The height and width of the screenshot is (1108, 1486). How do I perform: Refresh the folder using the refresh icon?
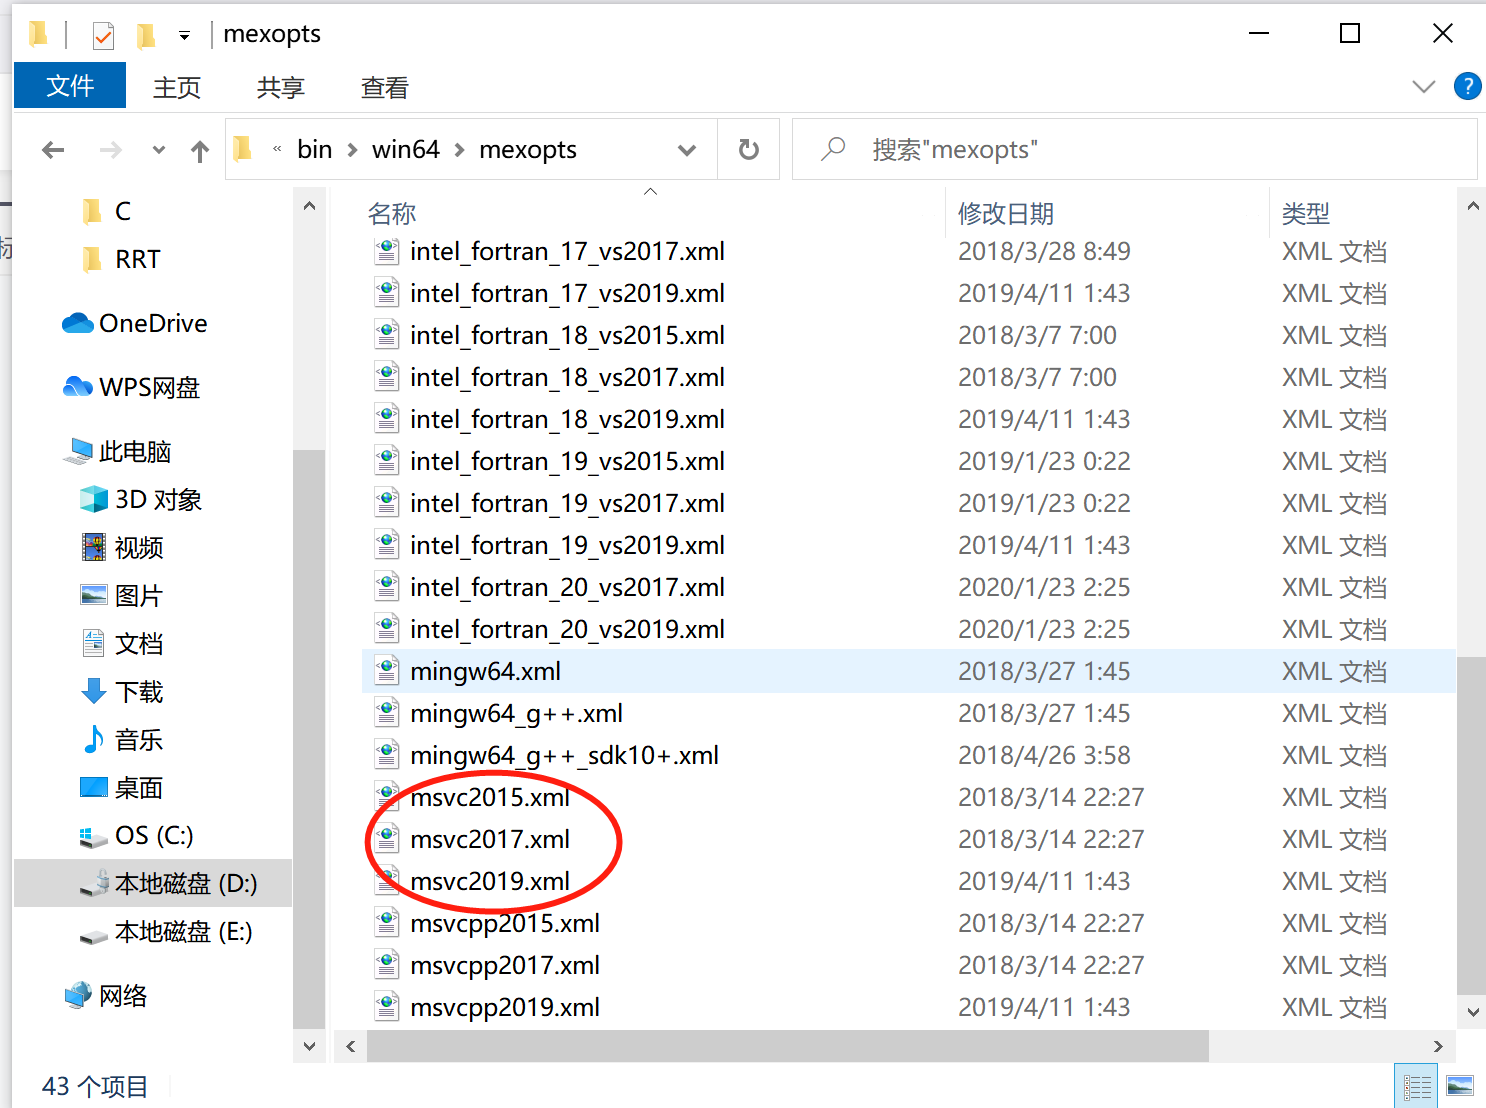click(748, 148)
